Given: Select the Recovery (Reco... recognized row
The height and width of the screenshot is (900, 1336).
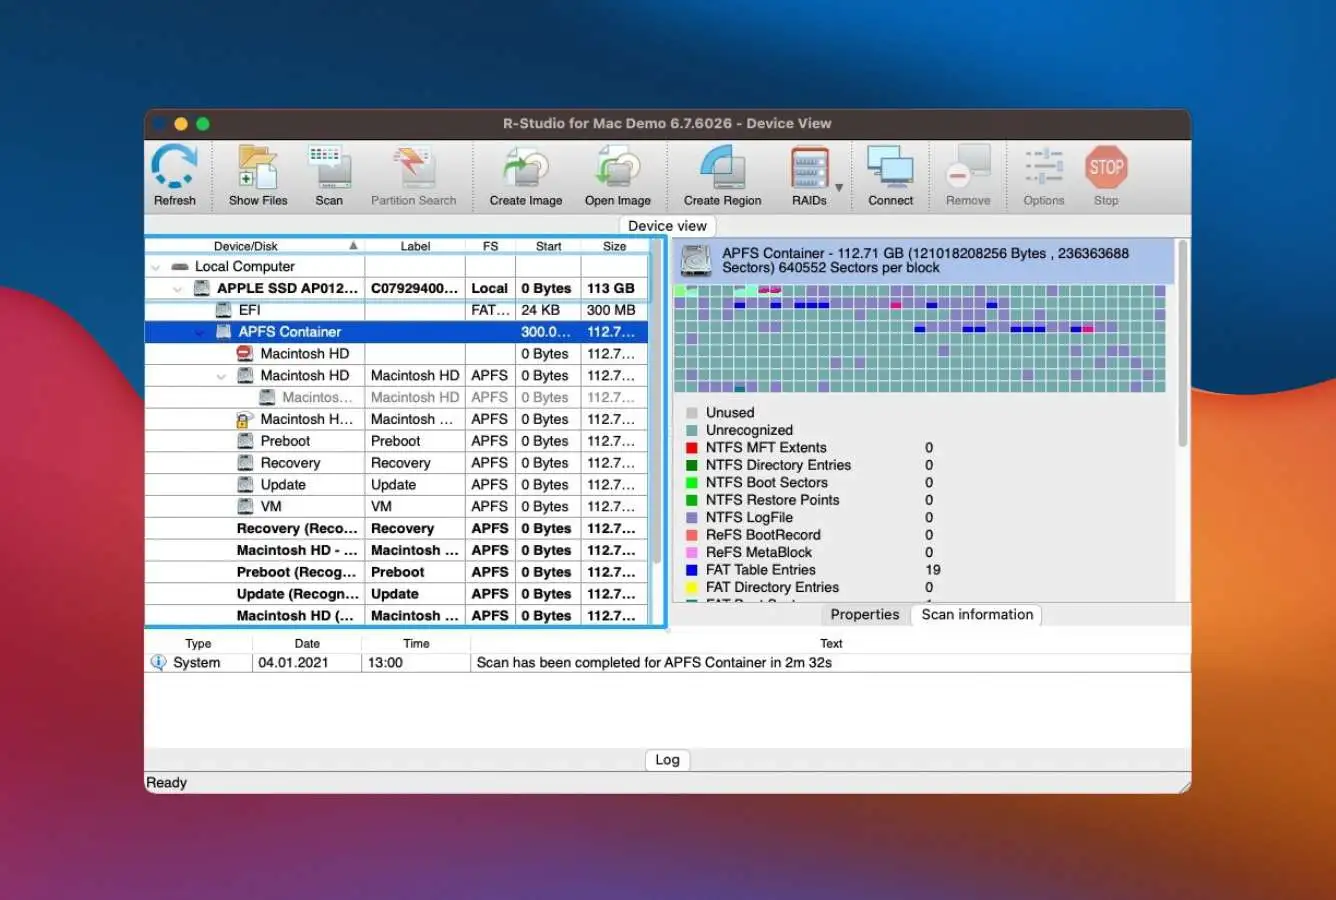Looking at the screenshot, I should tap(397, 528).
